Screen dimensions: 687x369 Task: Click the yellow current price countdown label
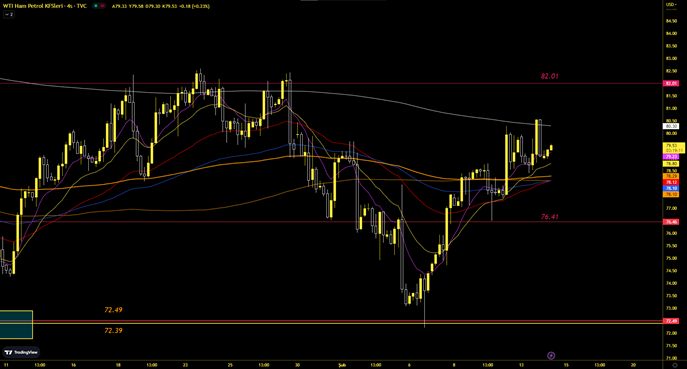pos(674,148)
